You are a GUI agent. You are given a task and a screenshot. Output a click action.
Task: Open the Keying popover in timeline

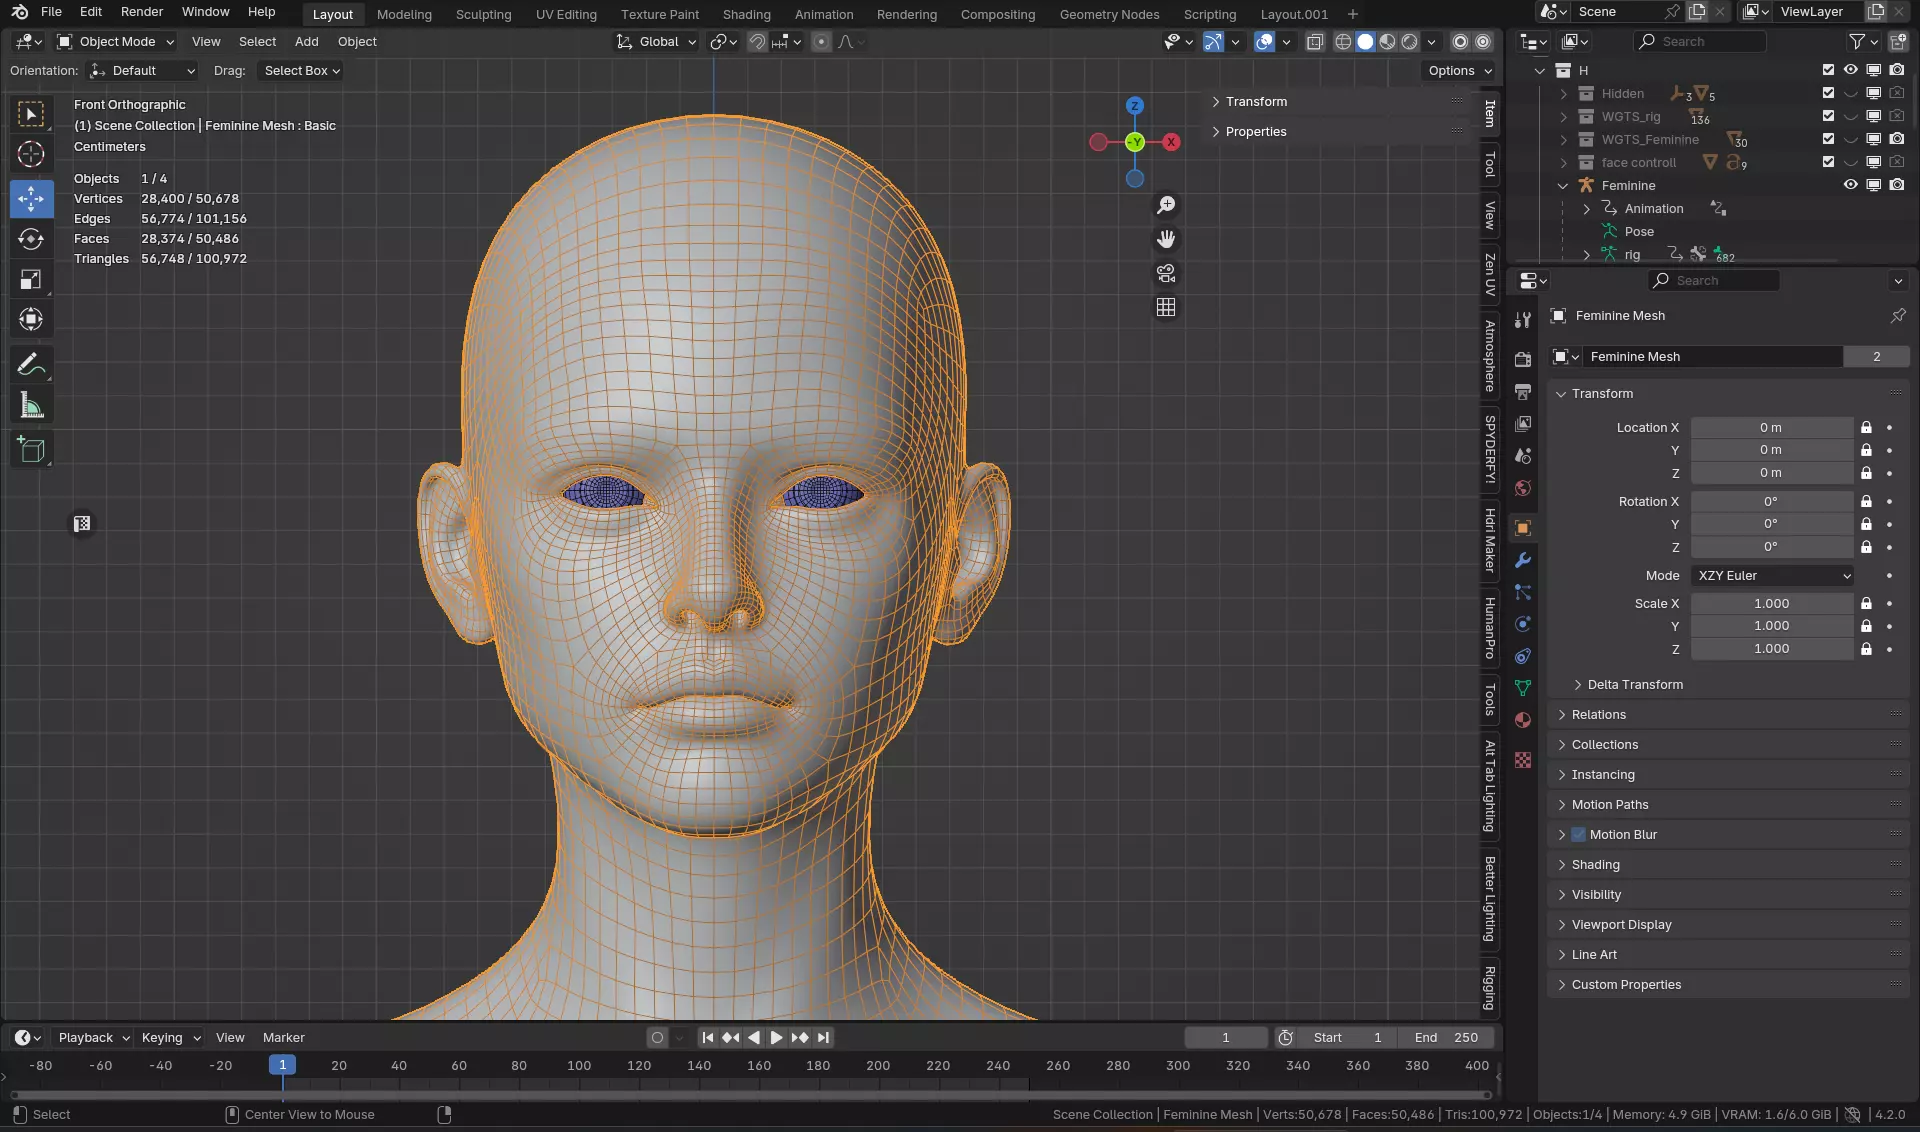(x=171, y=1038)
